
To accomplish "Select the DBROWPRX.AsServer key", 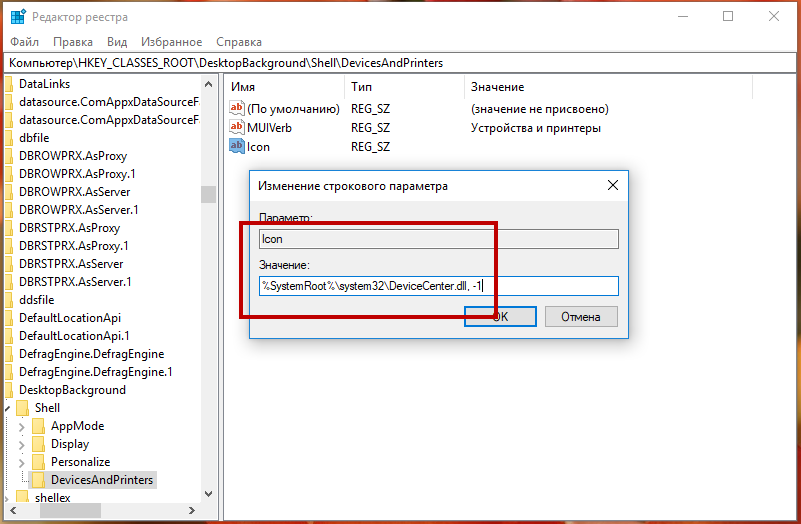I will click(75, 192).
